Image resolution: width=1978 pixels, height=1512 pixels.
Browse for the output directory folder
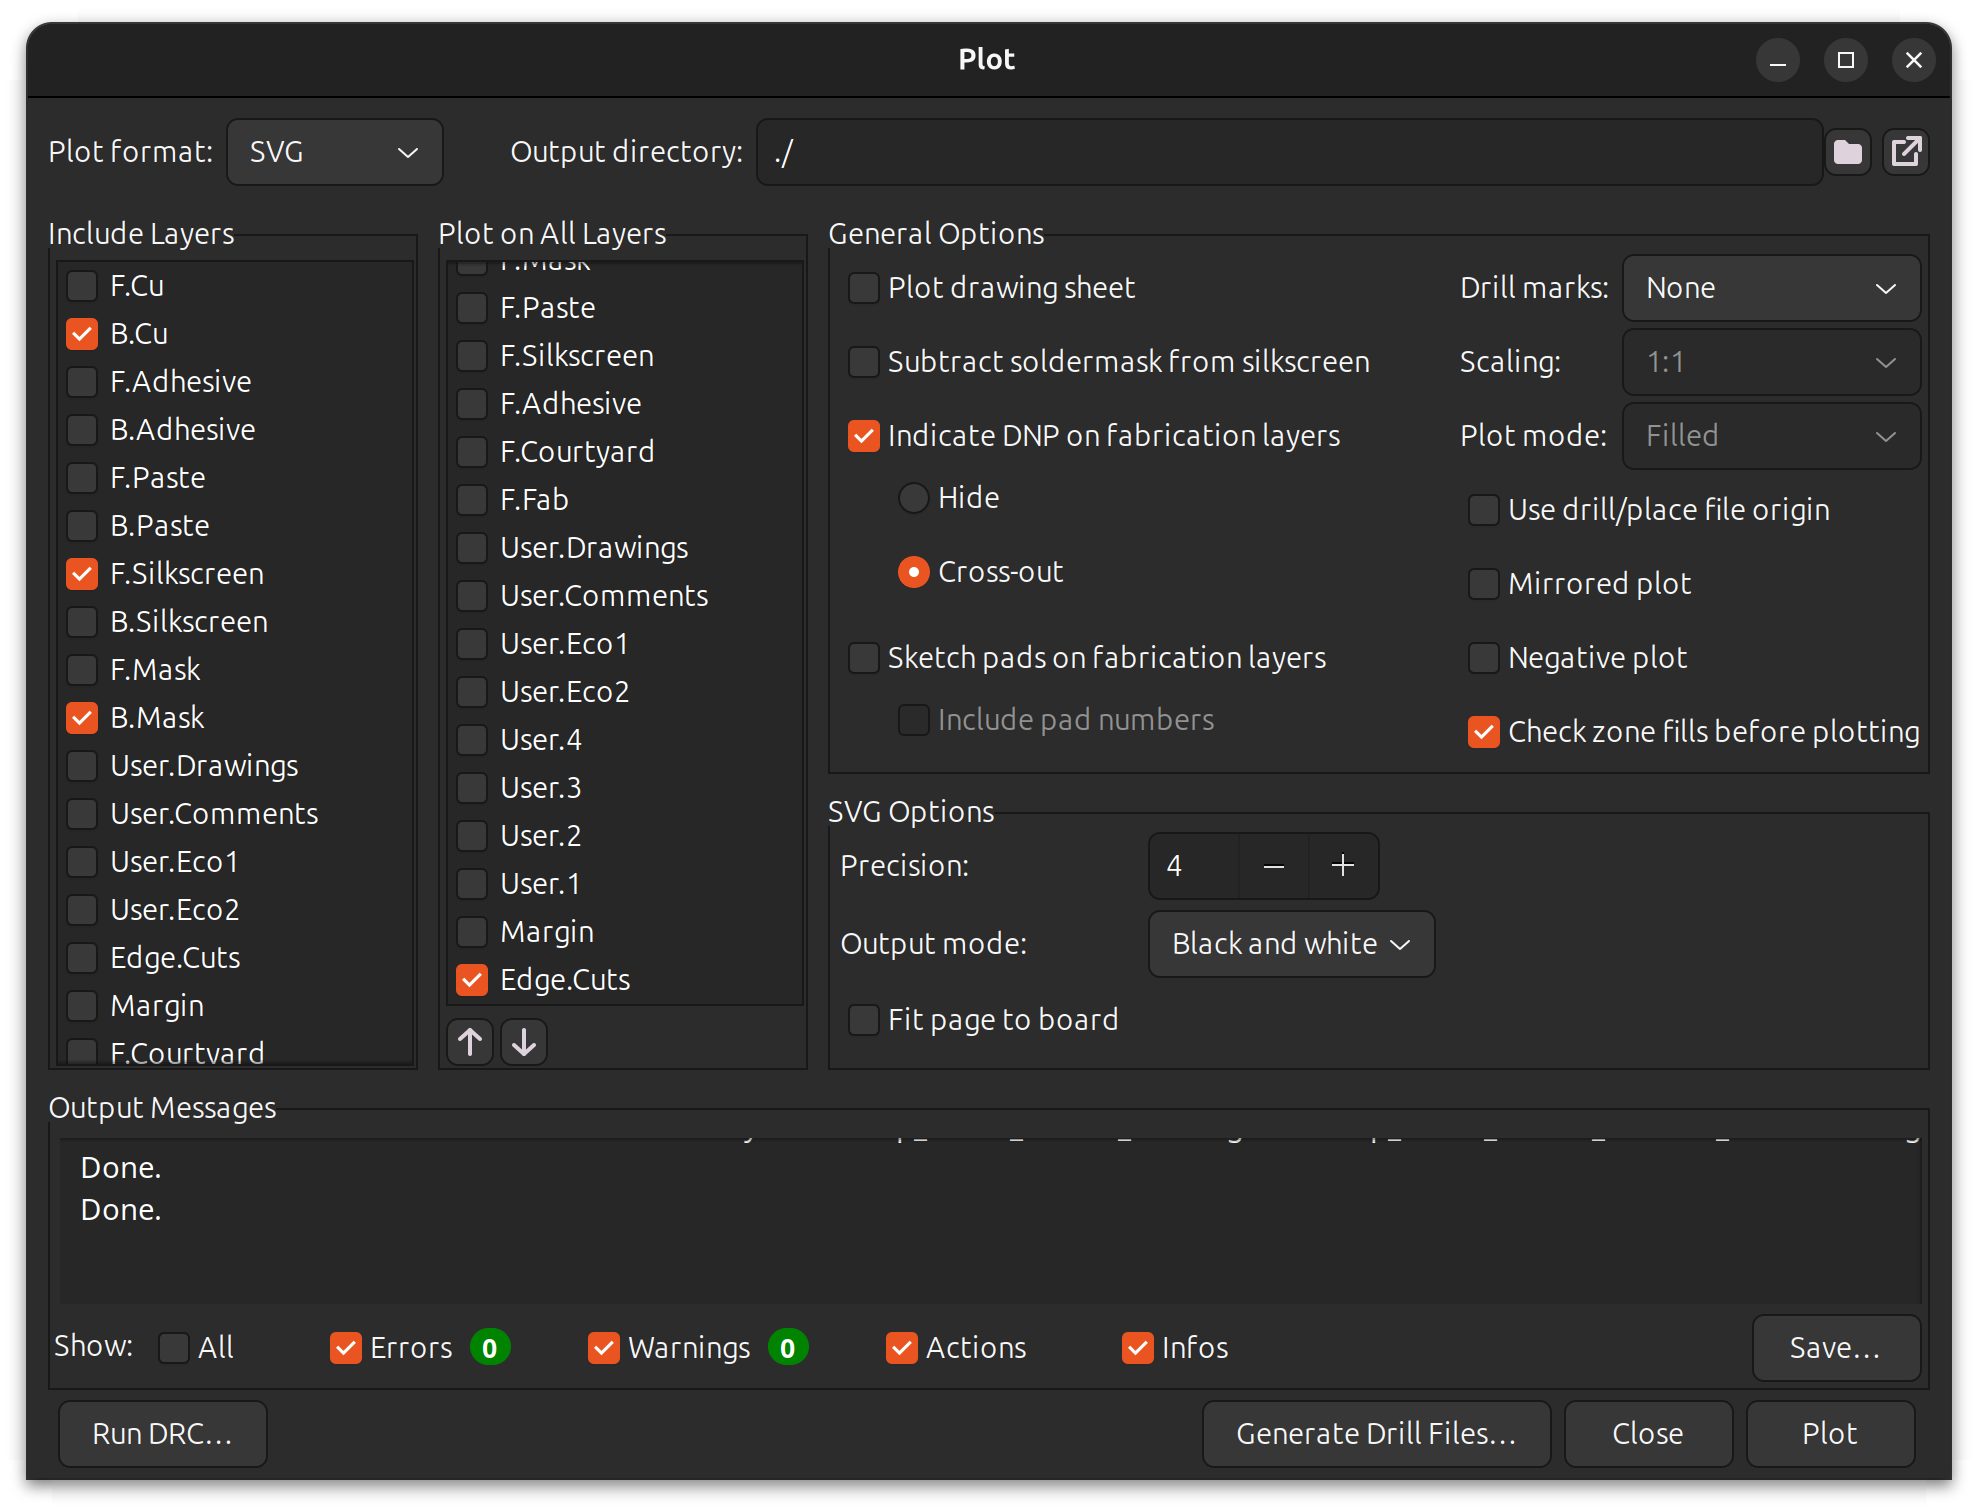point(1847,152)
